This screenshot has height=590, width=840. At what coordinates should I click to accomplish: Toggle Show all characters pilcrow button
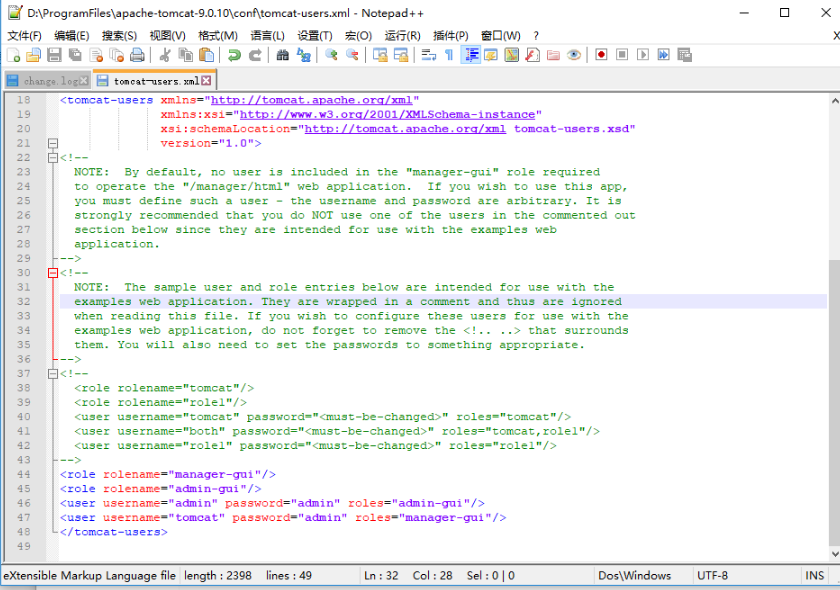[449, 55]
